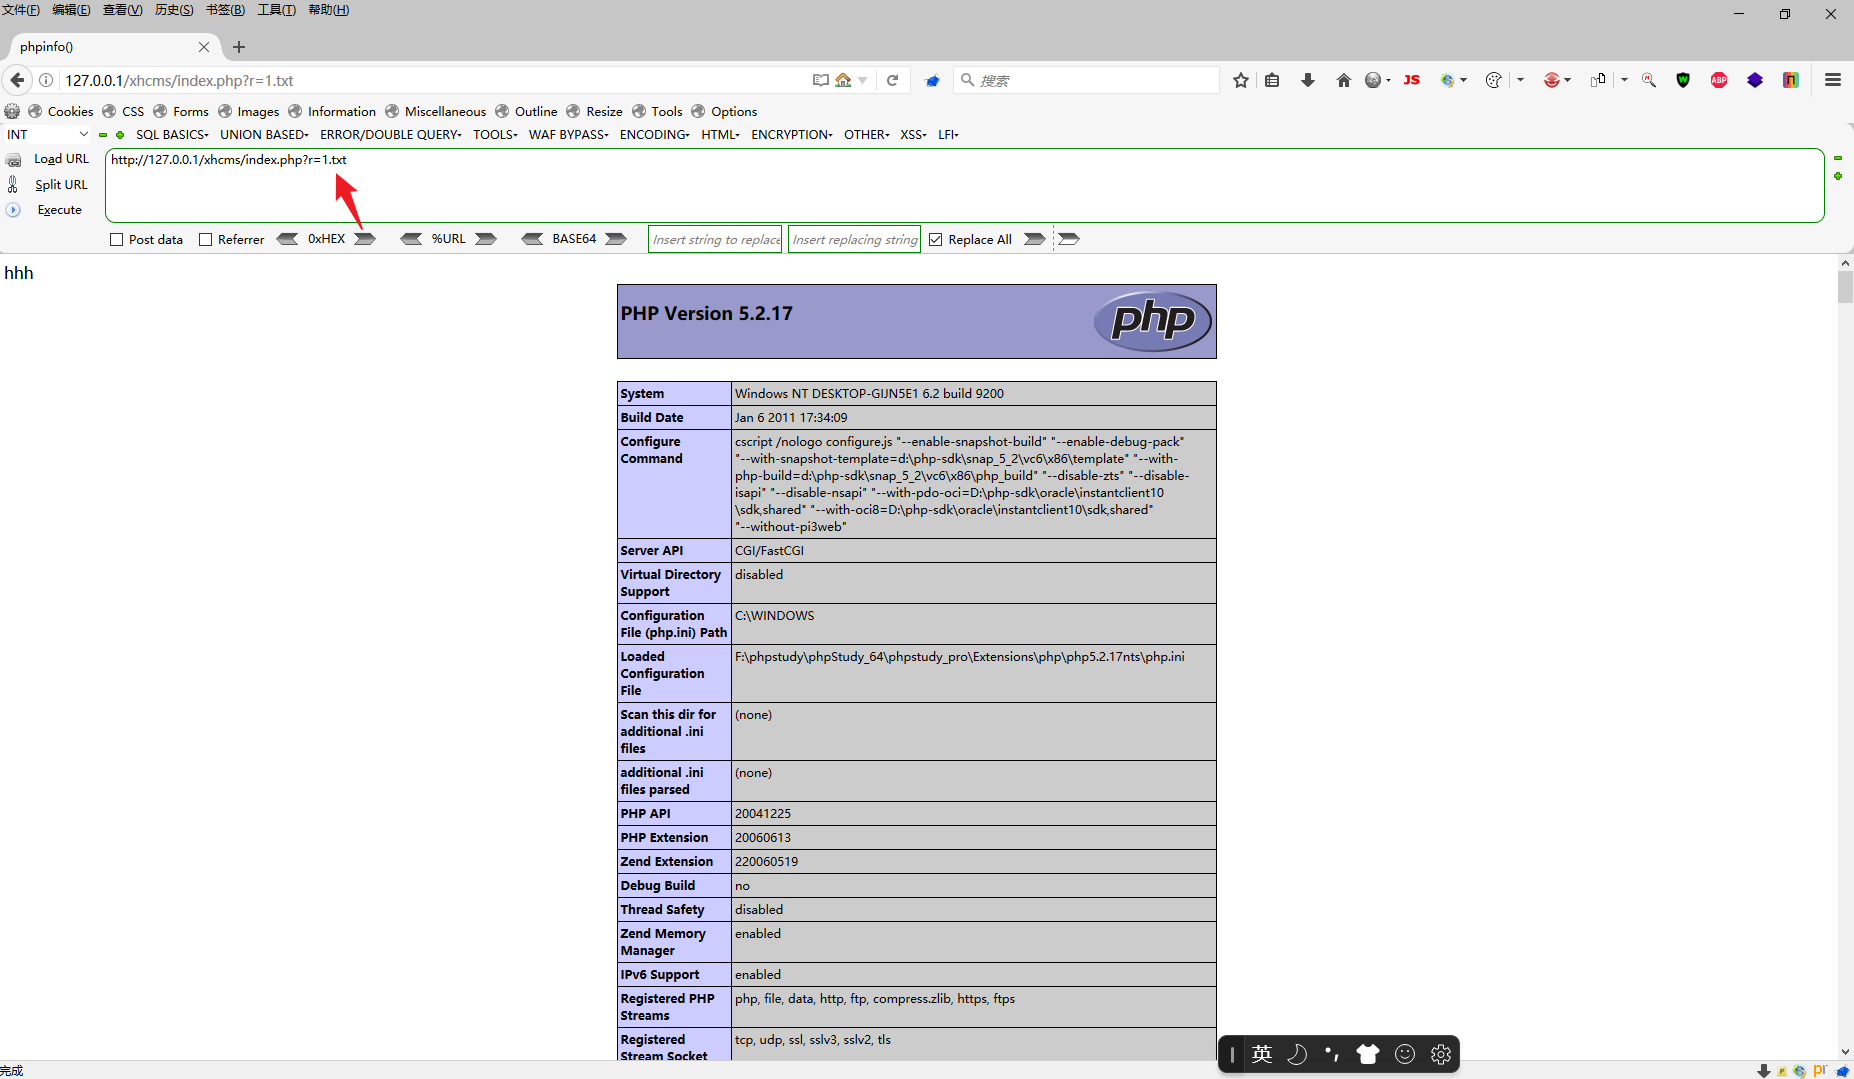This screenshot has height=1079, width=1854.
Task: Click the php logo image
Action: (1153, 321)
